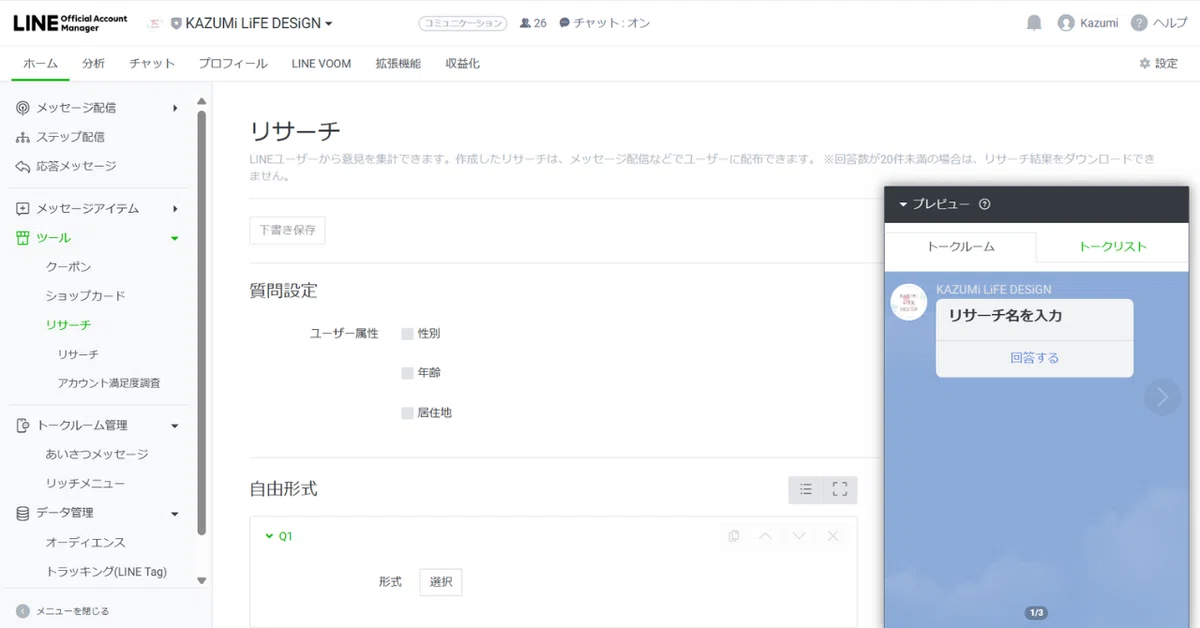Move Q1 up with up arrow
This screenshot has width=1200, height=628.
765,536
